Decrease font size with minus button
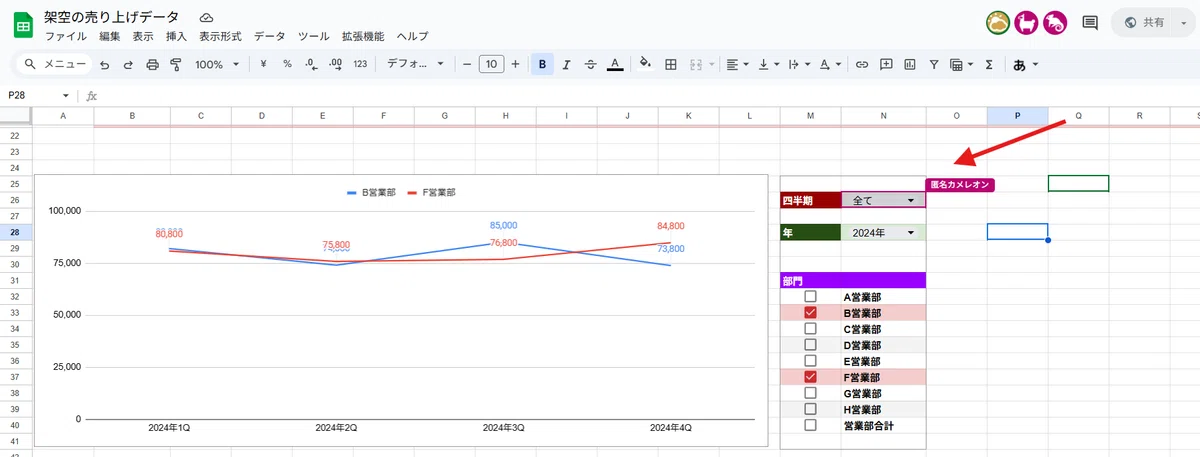1200x457 pixels. coord(466,64)
